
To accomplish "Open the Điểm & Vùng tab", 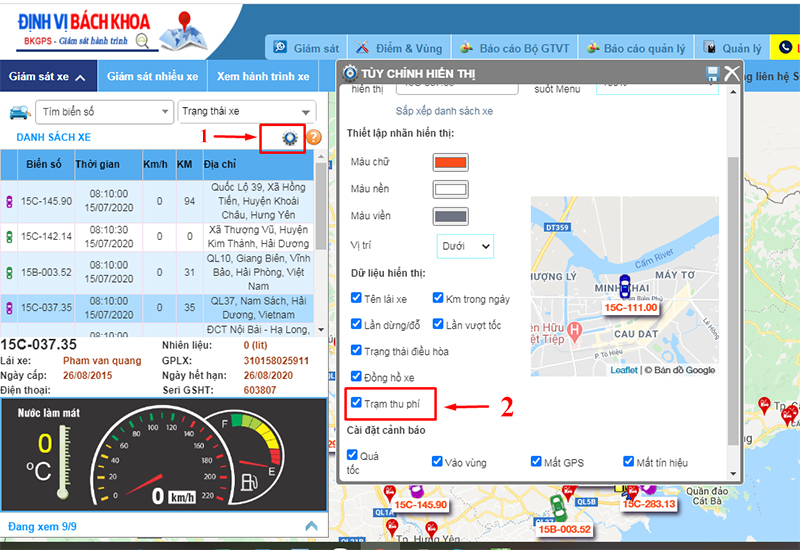I will (x=399, y=48).
